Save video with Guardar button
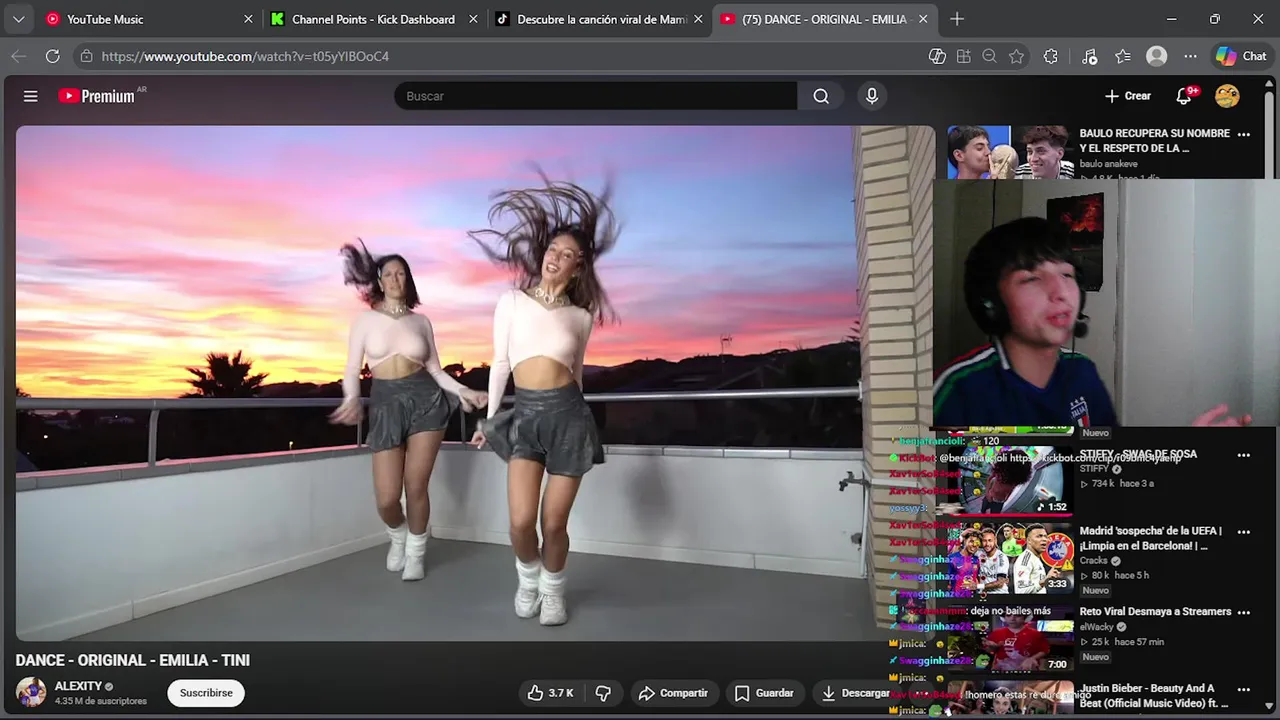 (x=764, y=693)
